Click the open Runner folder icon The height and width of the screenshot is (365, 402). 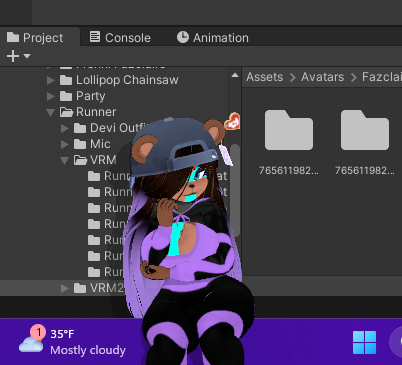(x=66, y=112)
